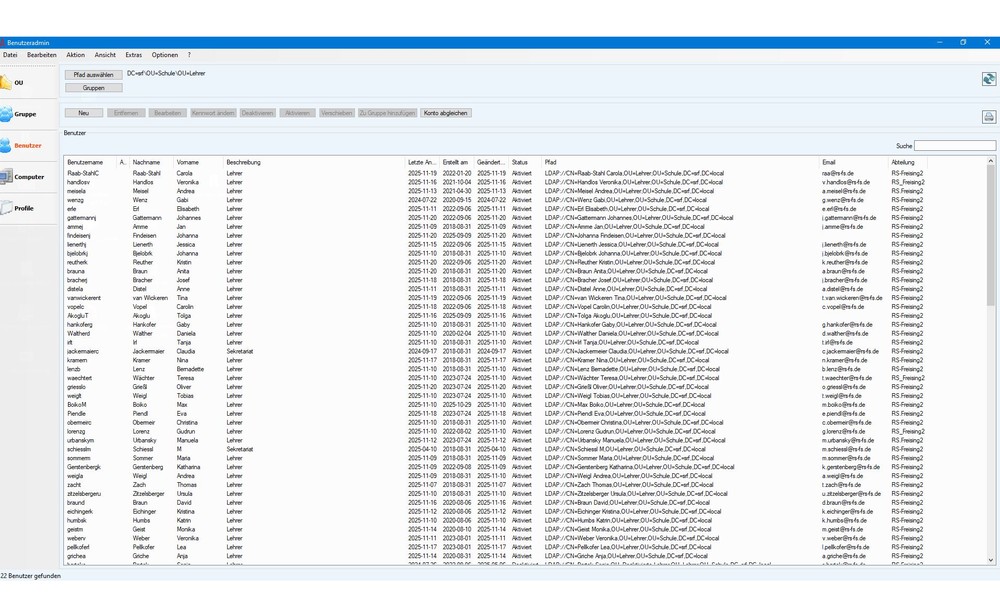
Task: Sort the list by Email column header
Action: [829, 162]
